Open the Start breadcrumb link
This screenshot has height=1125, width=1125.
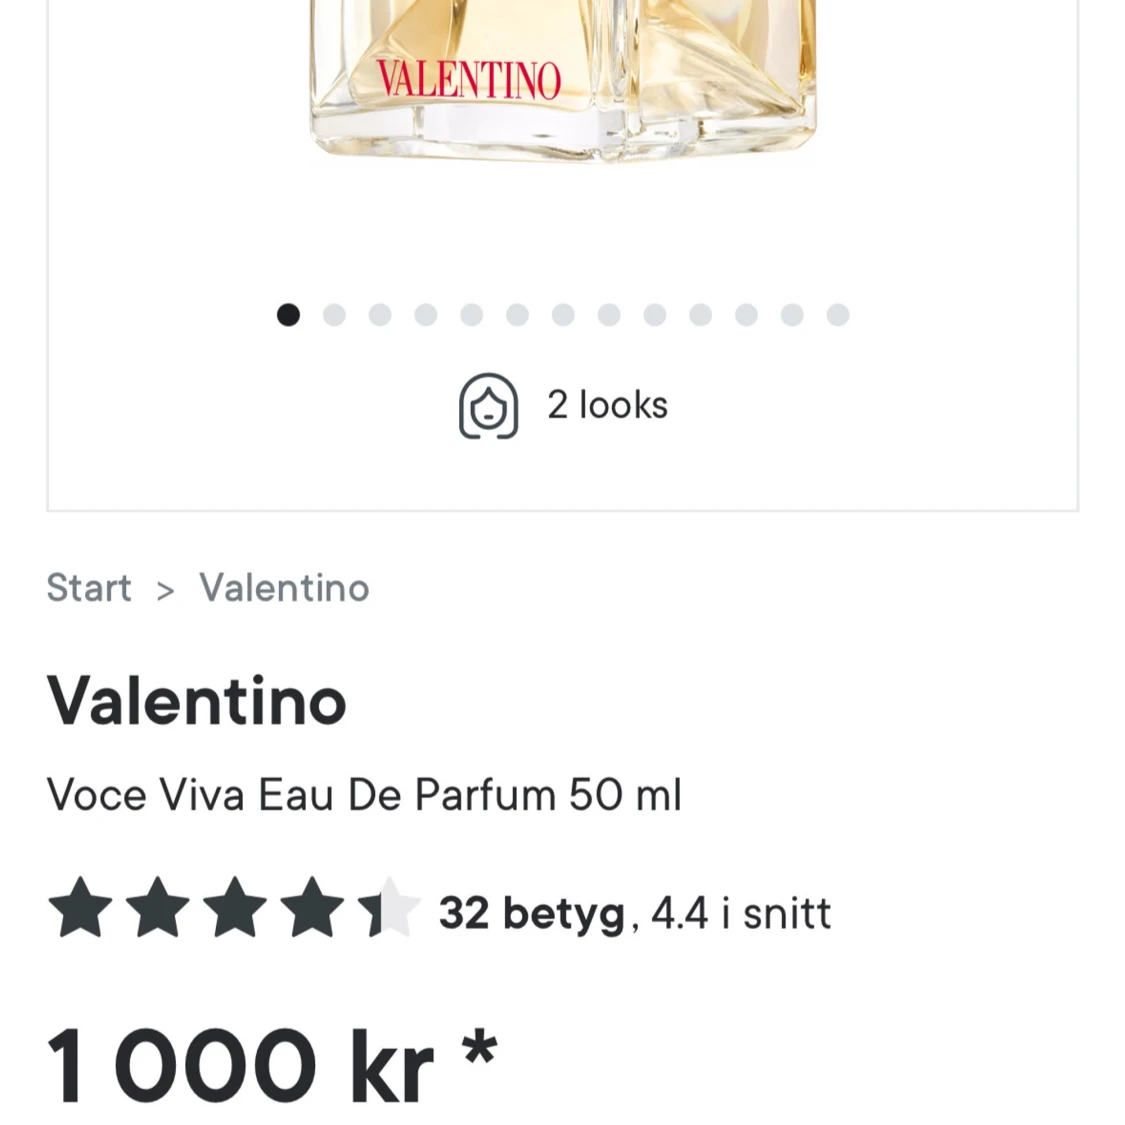pyautogui.click(x=89, y=588)
